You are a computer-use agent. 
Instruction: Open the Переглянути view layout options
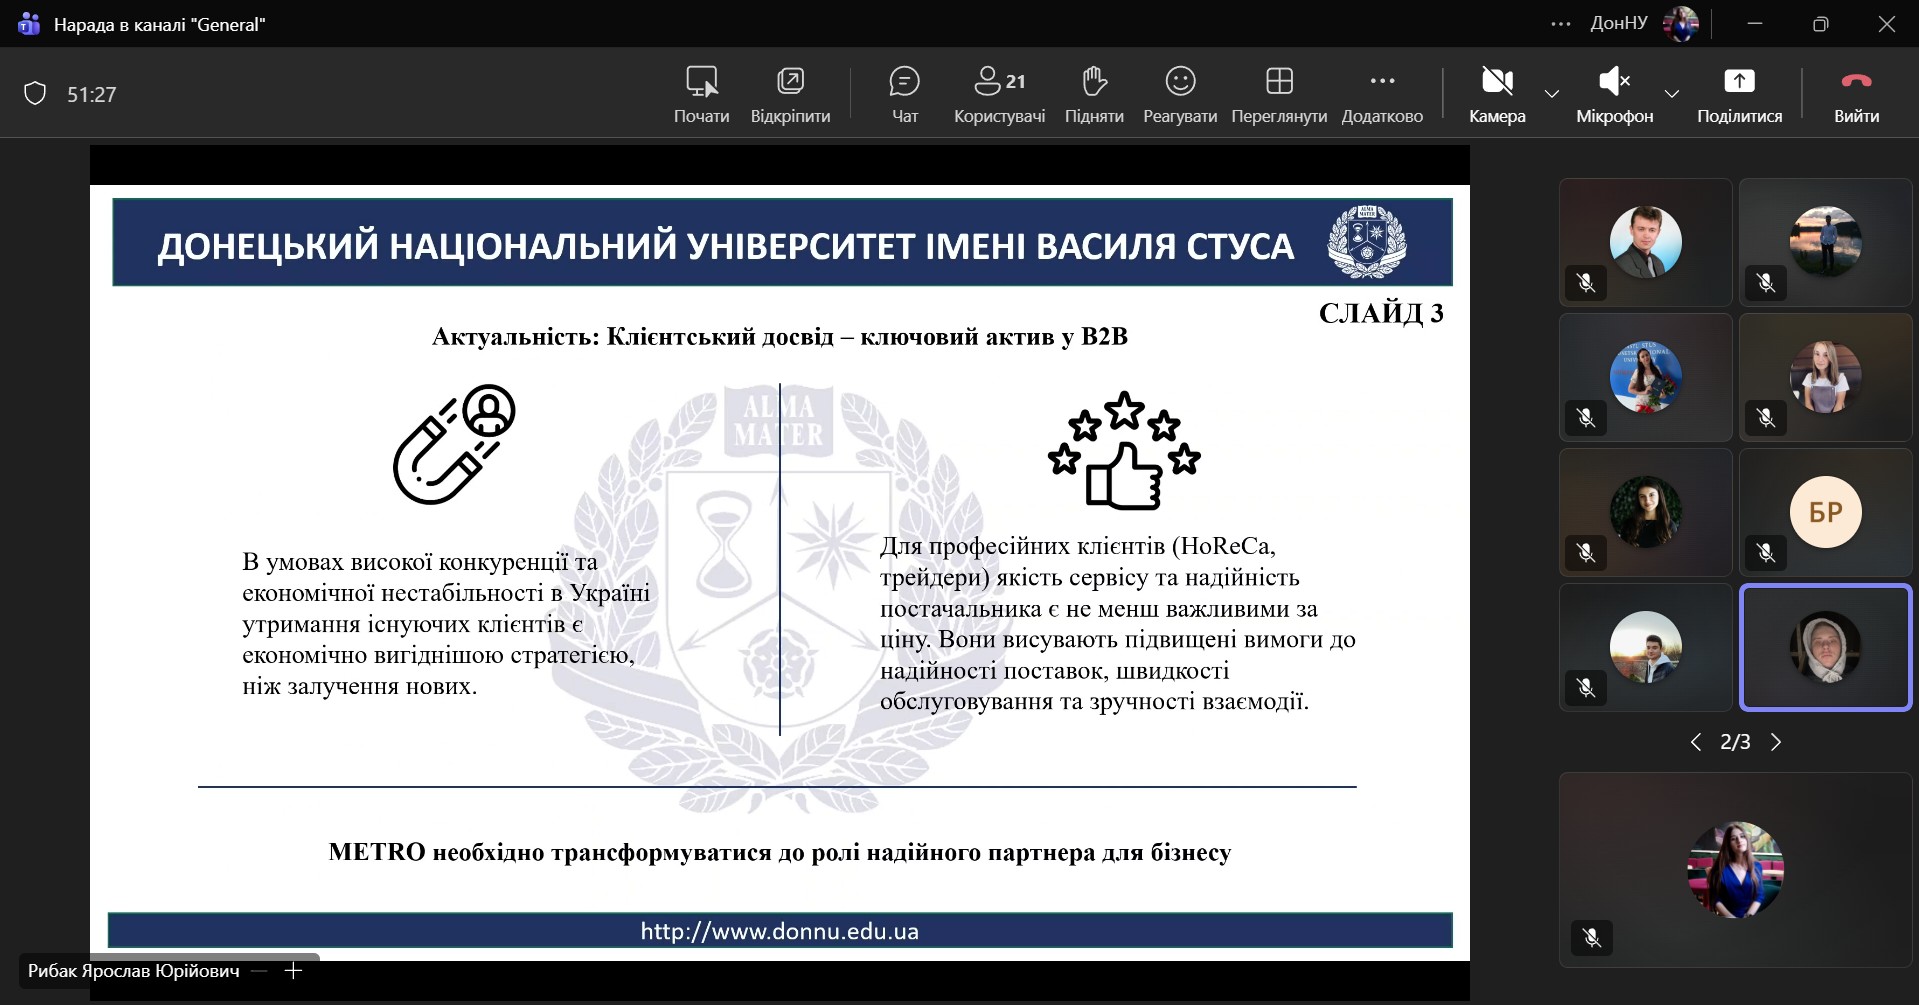click(x=1279, y=94)
